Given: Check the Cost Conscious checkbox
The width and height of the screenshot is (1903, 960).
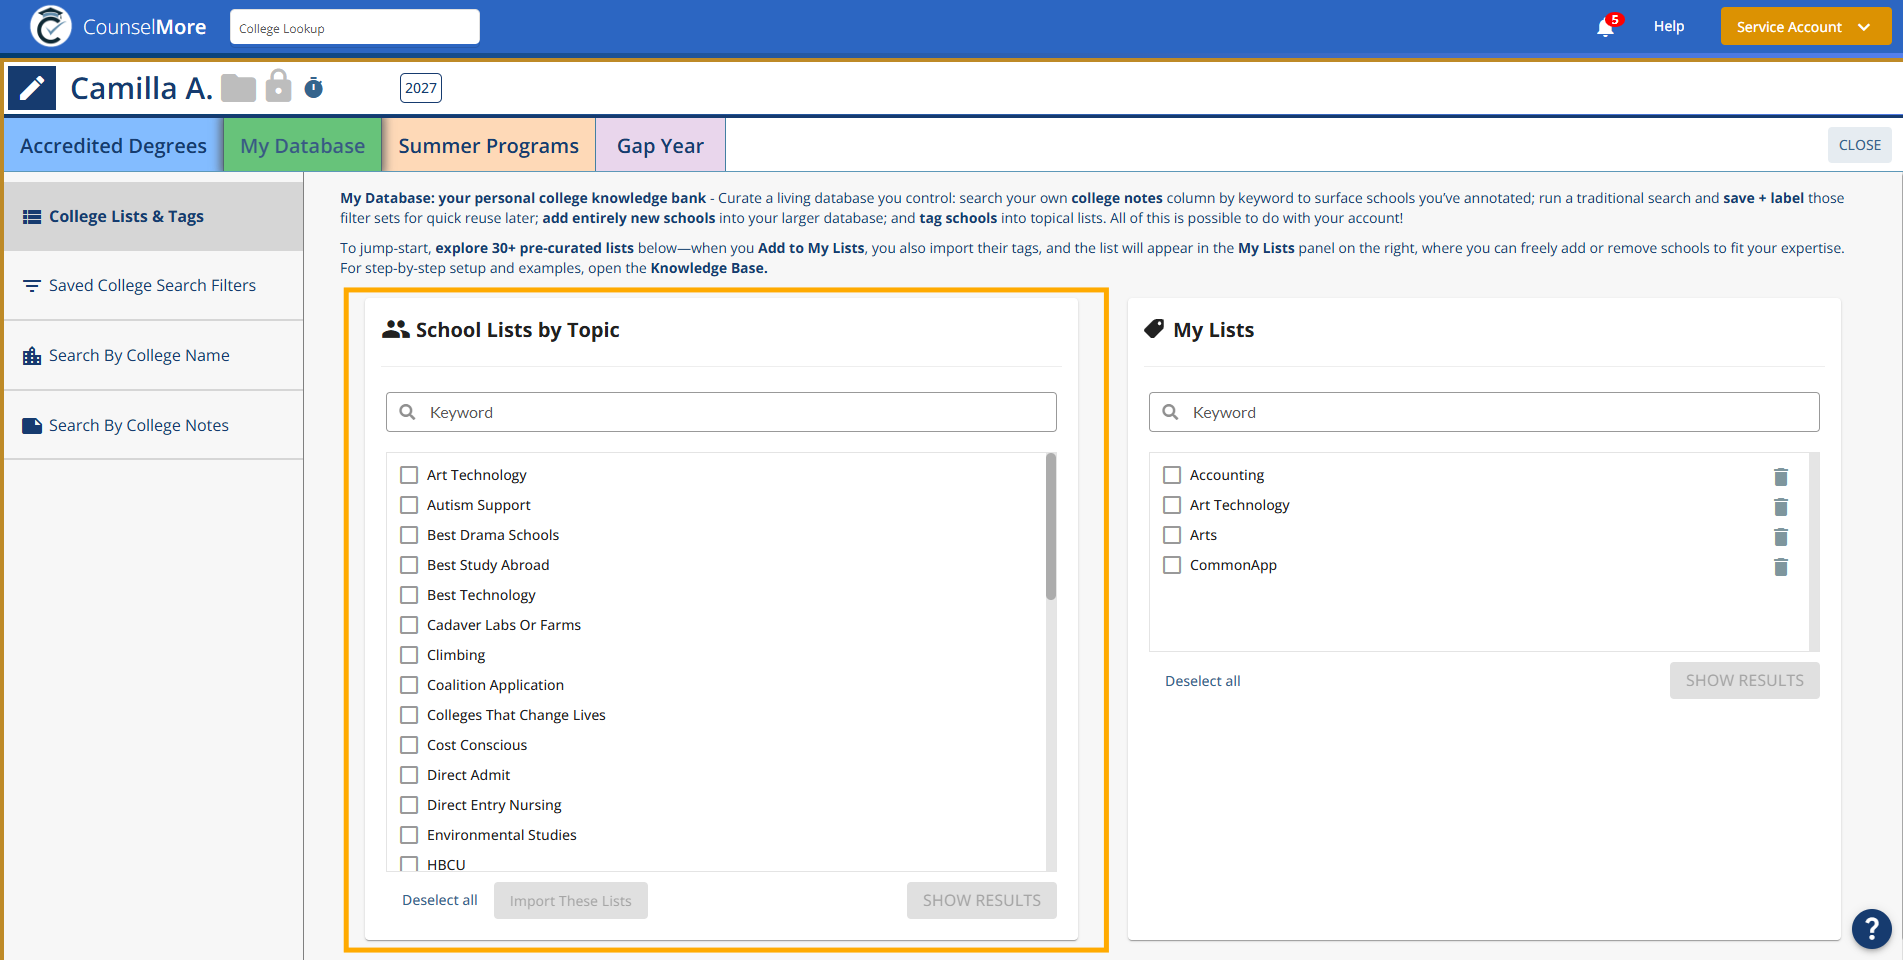Looking at the screenshot, I should [x=409, y=745].
